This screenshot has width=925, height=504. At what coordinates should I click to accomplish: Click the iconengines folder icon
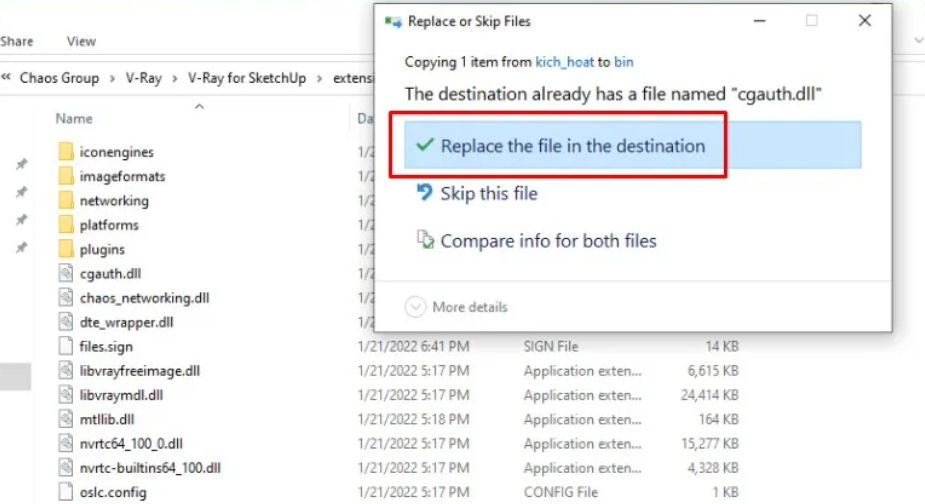point(66,152)
